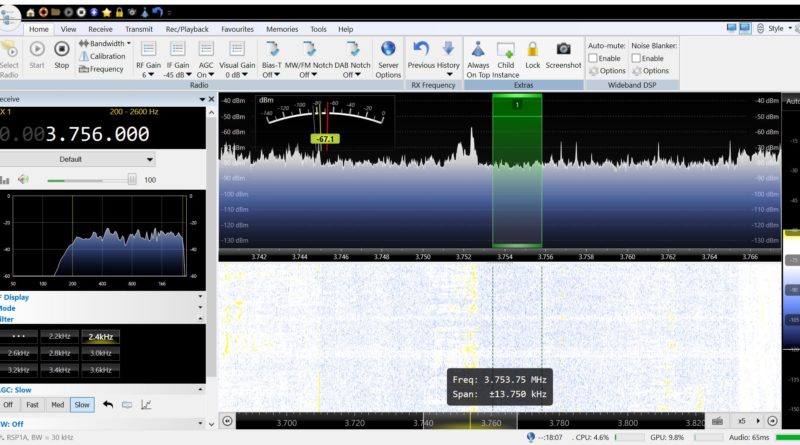Viewport: 800px width, 445px height.
Task: Set AGC speed to Slow
Action: click(x=82, y=405)
